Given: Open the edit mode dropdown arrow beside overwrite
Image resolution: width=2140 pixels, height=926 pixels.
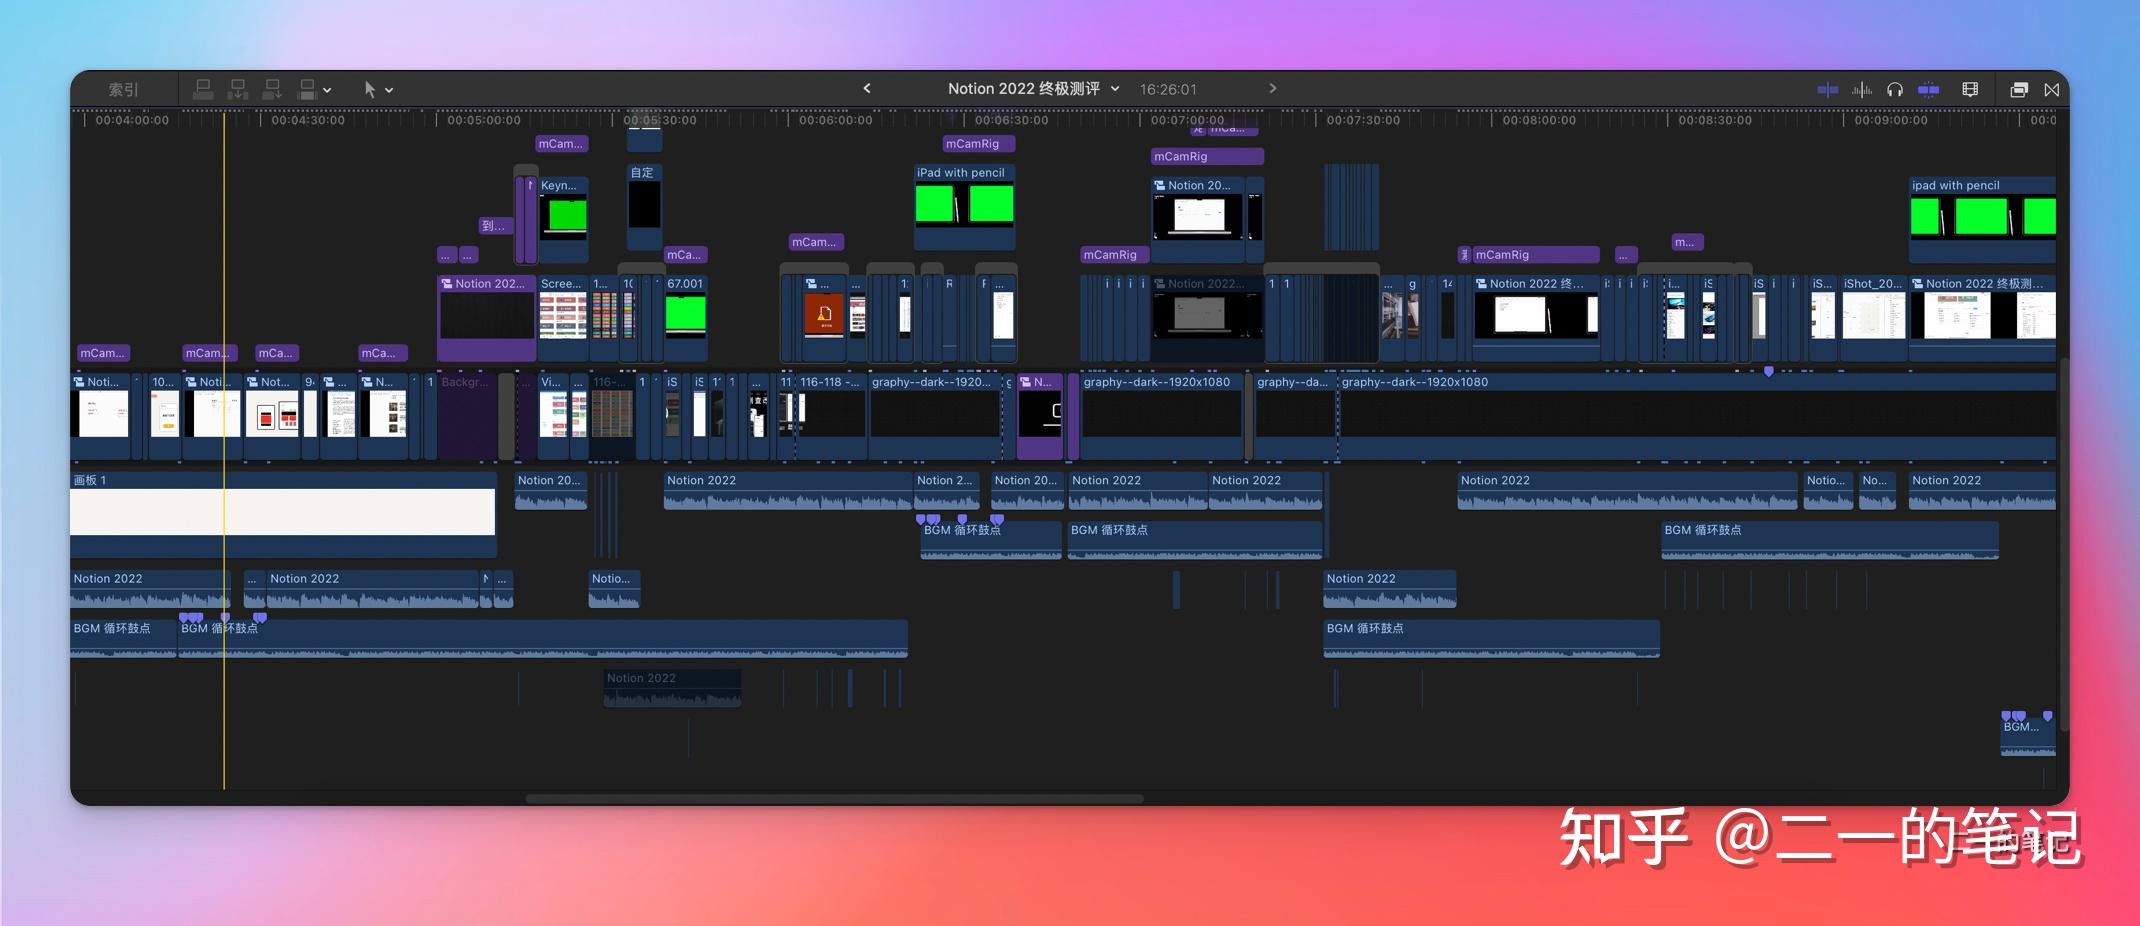Looking at the screenshot, I should click(327, 90).
